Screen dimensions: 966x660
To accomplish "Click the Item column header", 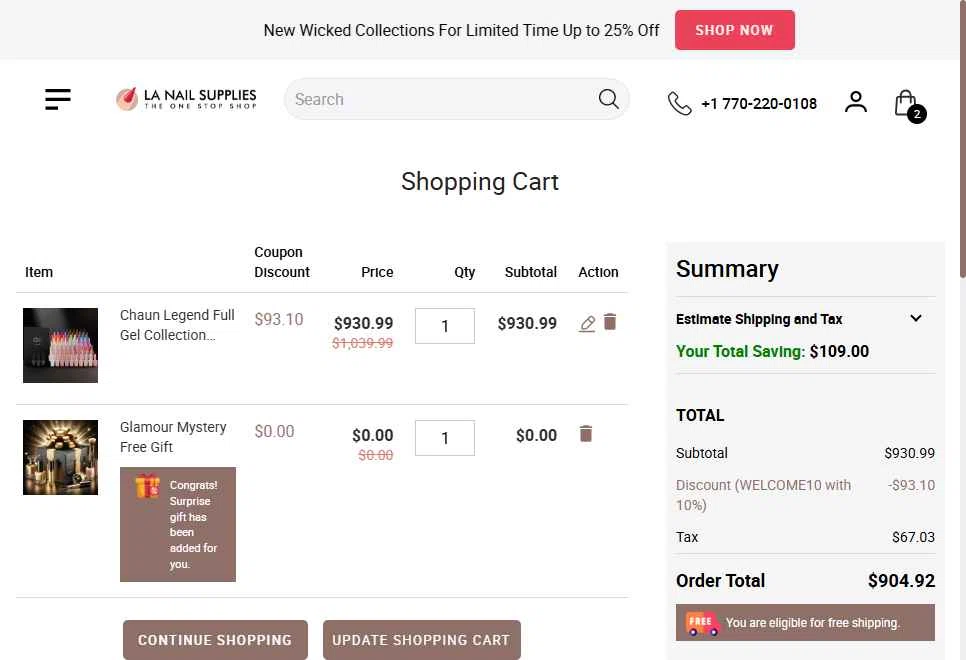I will 39,272.
